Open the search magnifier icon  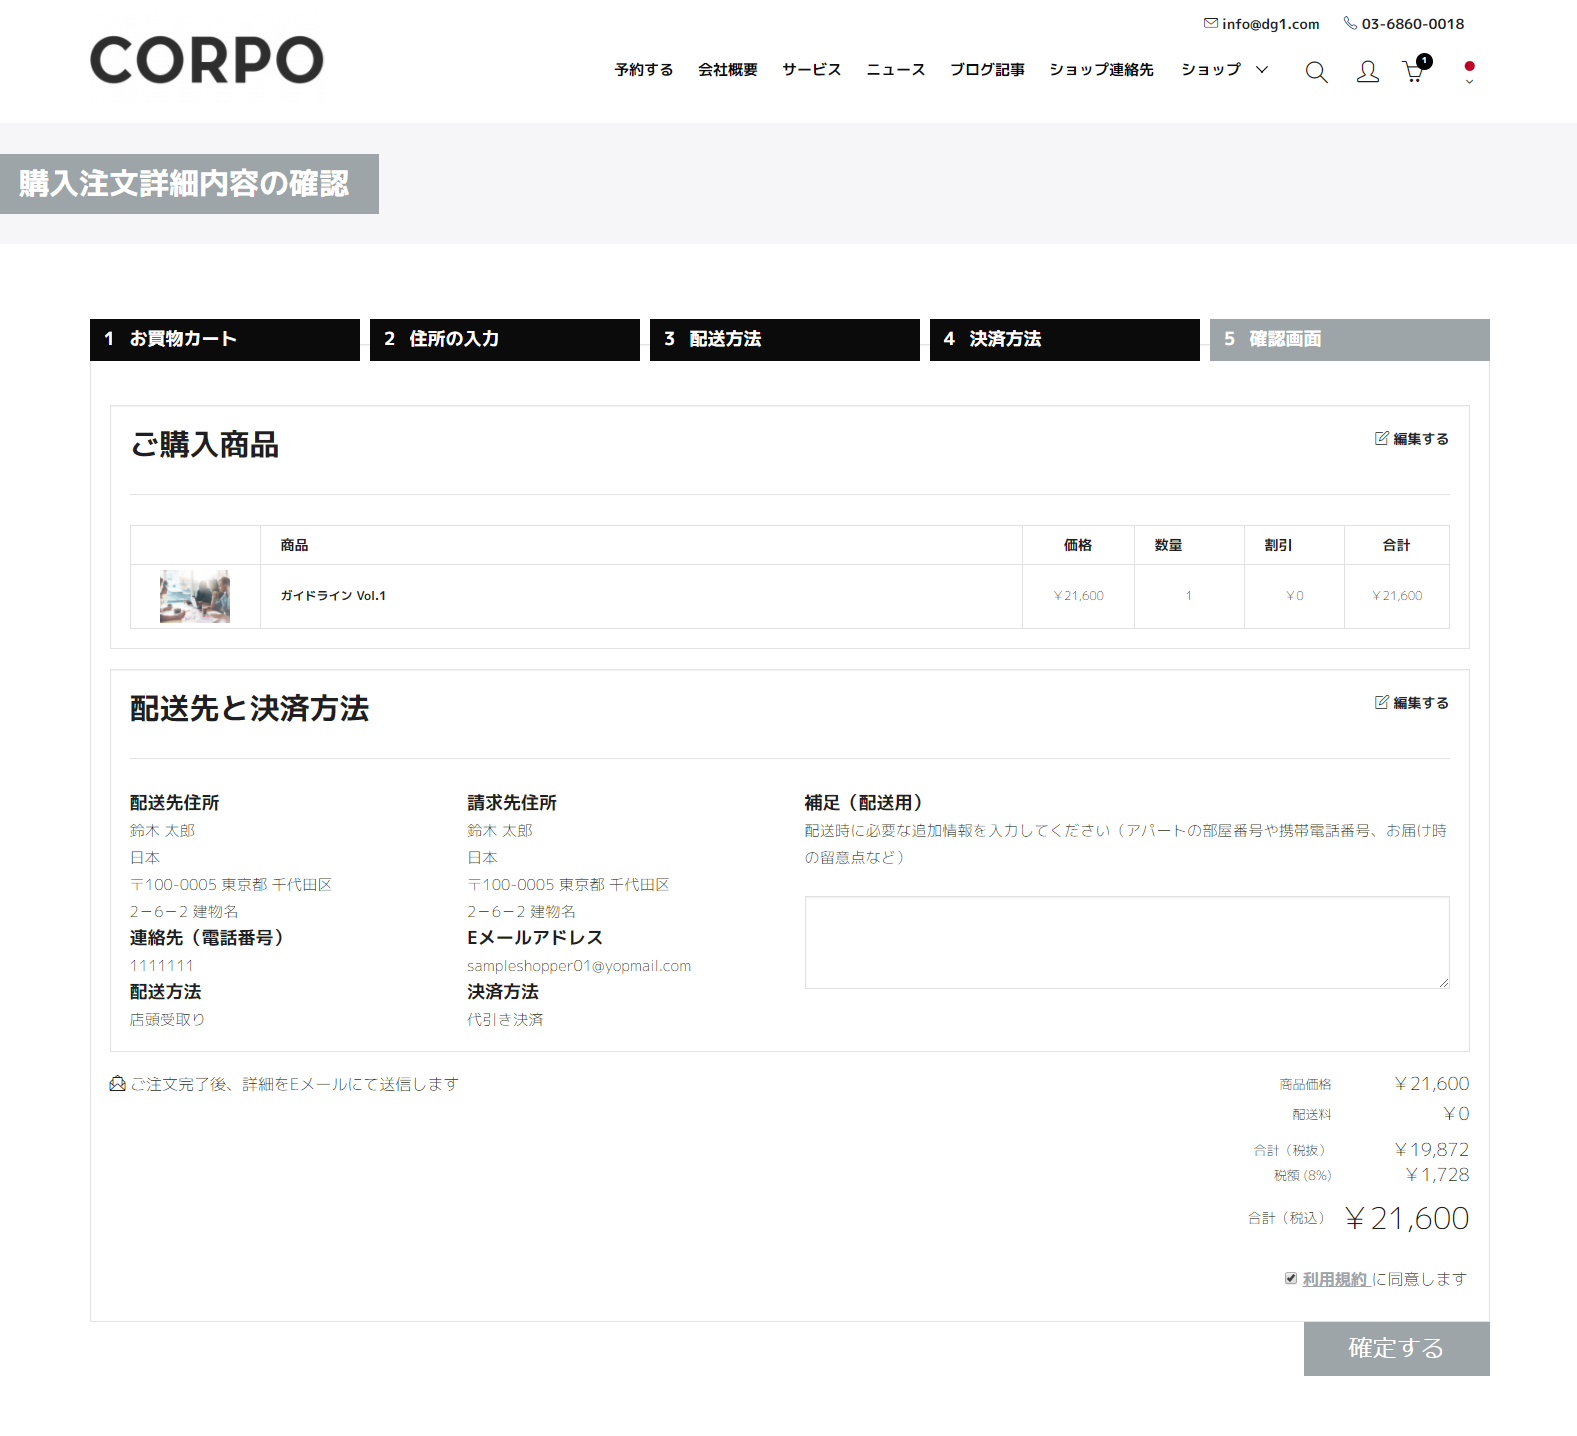(1316, 72)
